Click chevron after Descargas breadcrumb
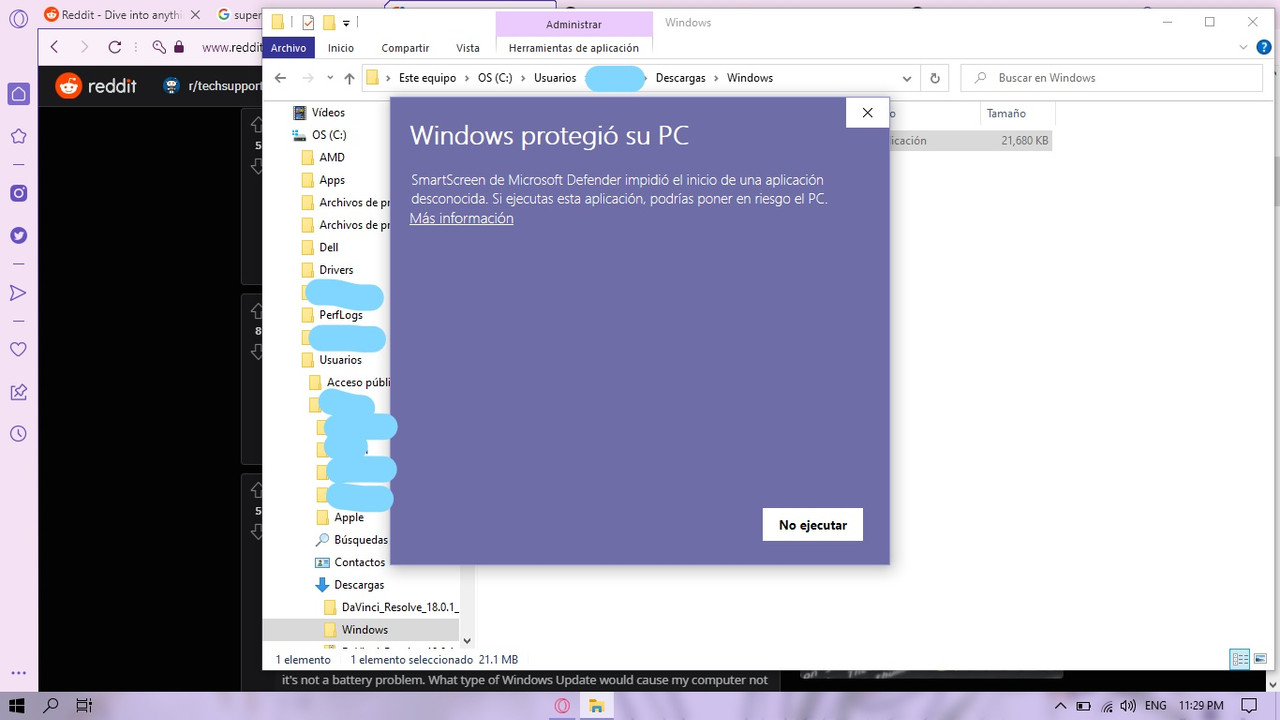The image size is (1280, 720). pos(716,78)
